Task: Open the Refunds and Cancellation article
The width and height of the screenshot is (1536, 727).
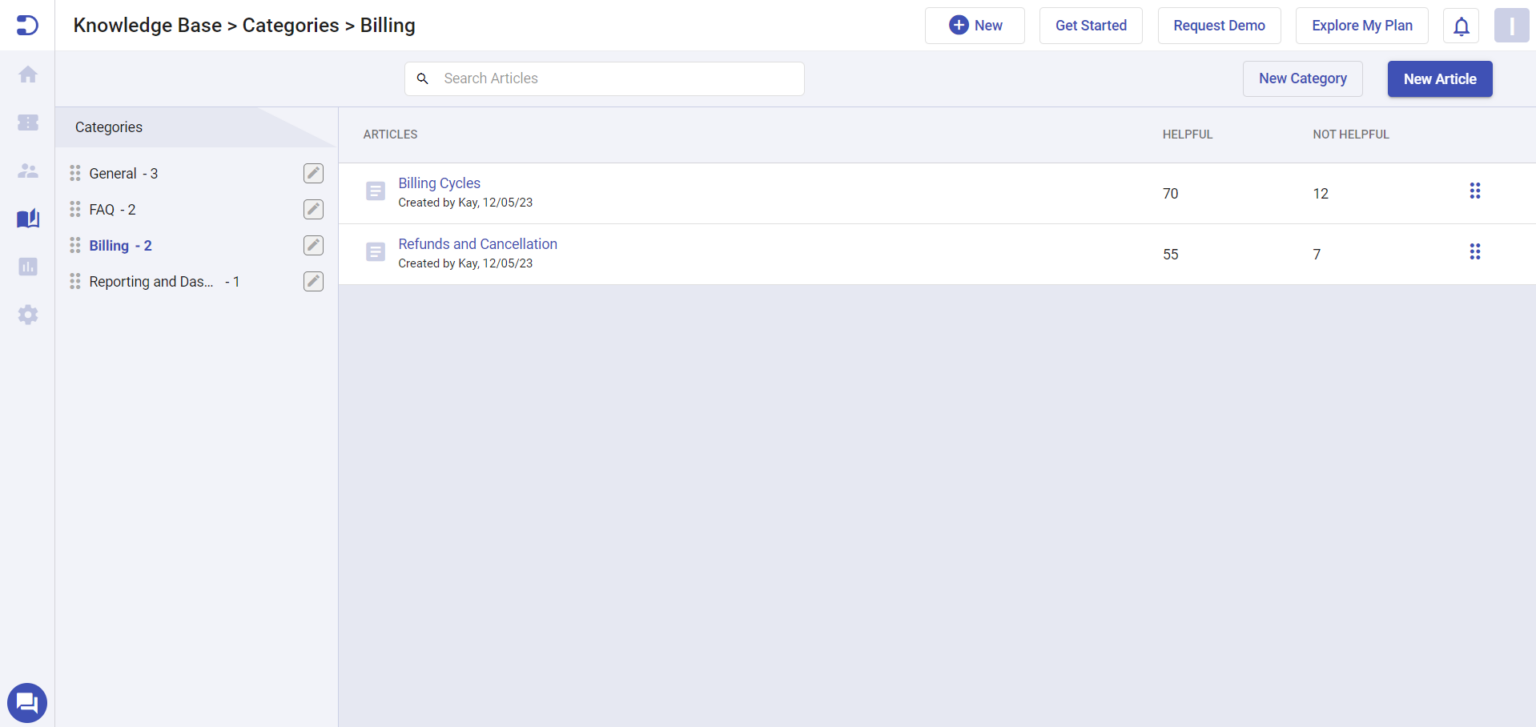Action: (477, 244)
